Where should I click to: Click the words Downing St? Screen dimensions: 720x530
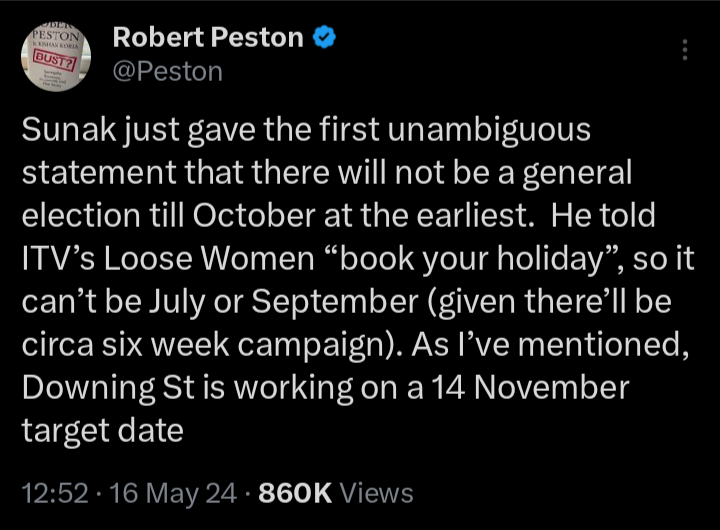pyautogui.click(x=108, y=388)
